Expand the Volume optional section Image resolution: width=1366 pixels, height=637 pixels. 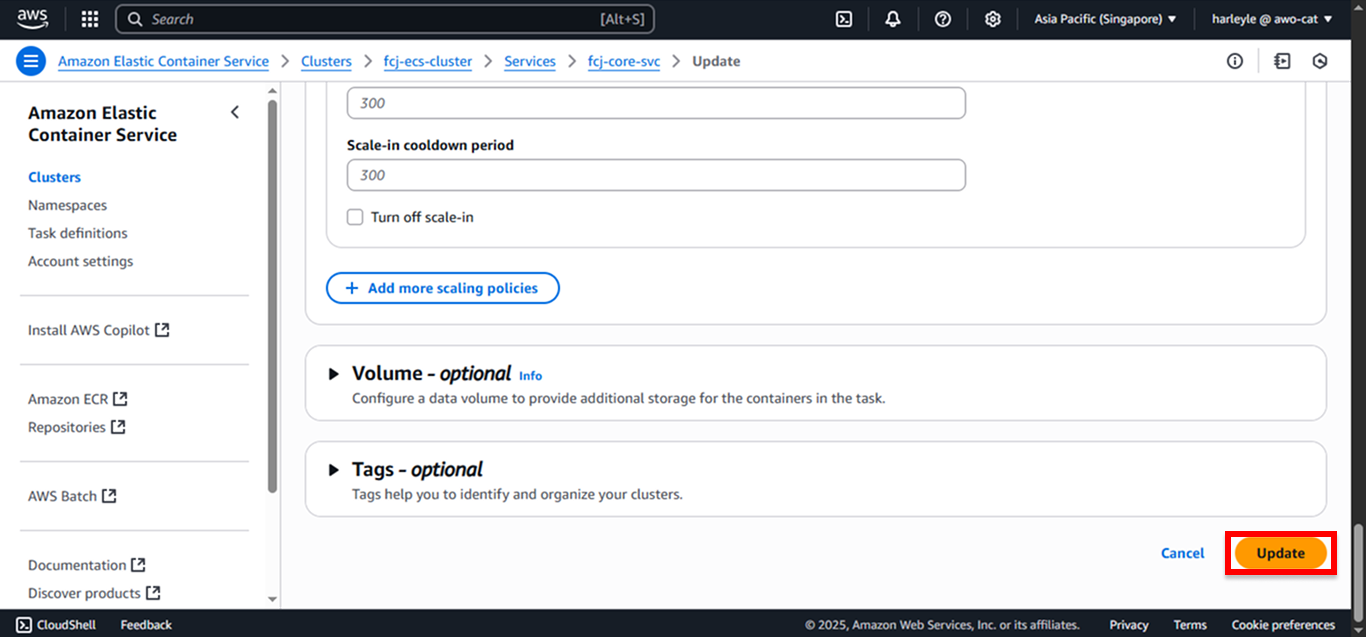pyautogui.click(x=334, y=374)
